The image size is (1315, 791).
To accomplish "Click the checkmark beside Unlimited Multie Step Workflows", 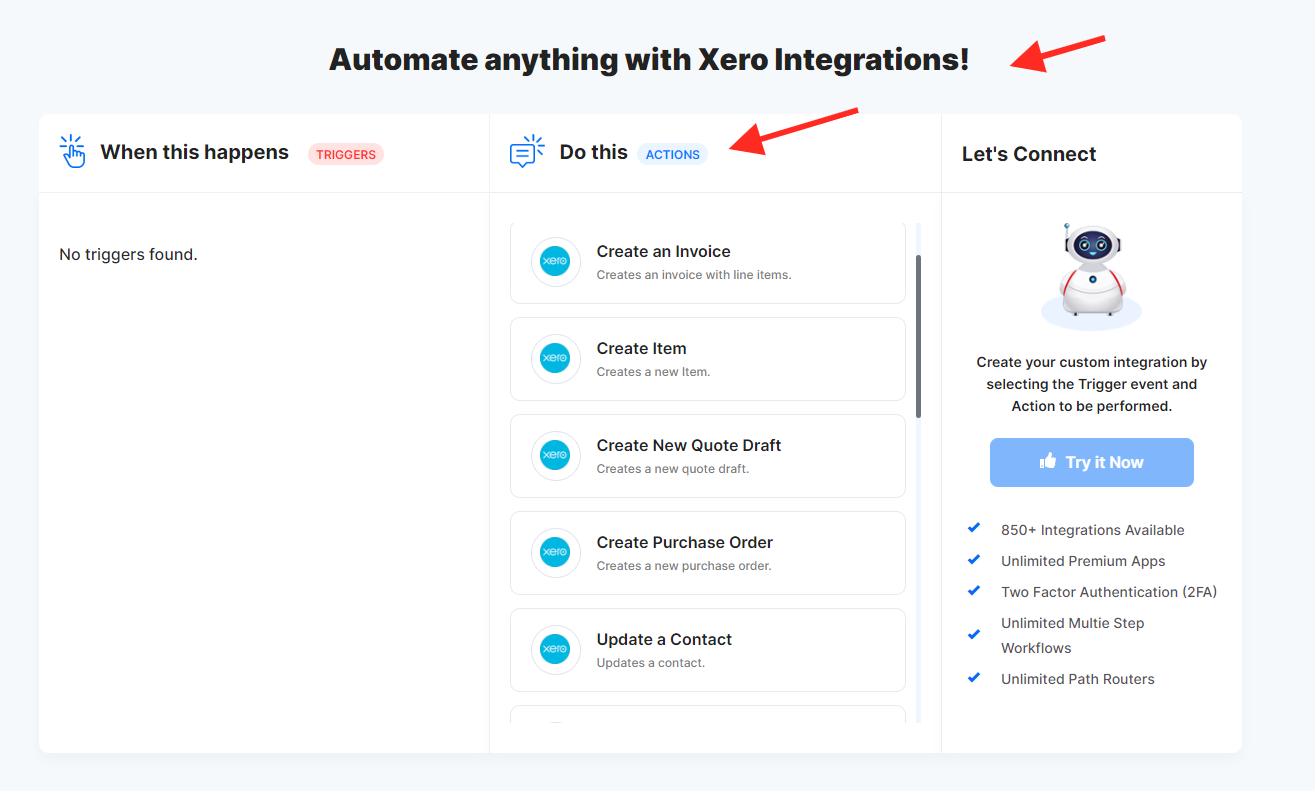I will point(974,634).
